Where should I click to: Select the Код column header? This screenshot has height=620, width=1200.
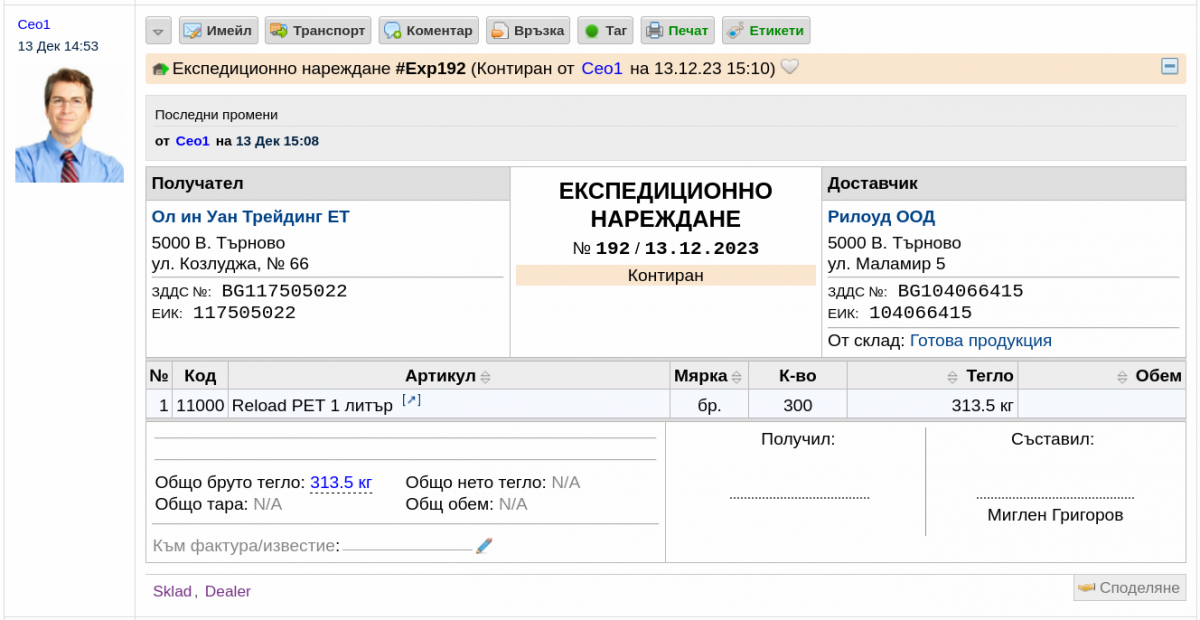click(200, 376)
